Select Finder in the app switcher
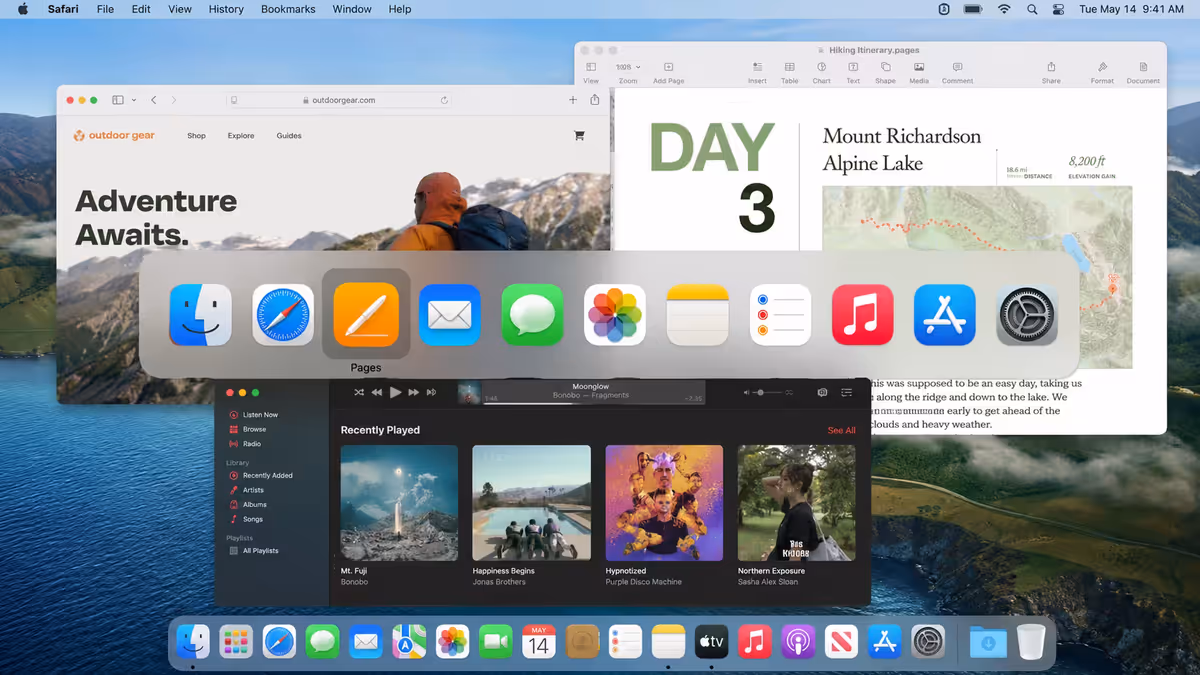1200x675 pixels. point(200,315)
